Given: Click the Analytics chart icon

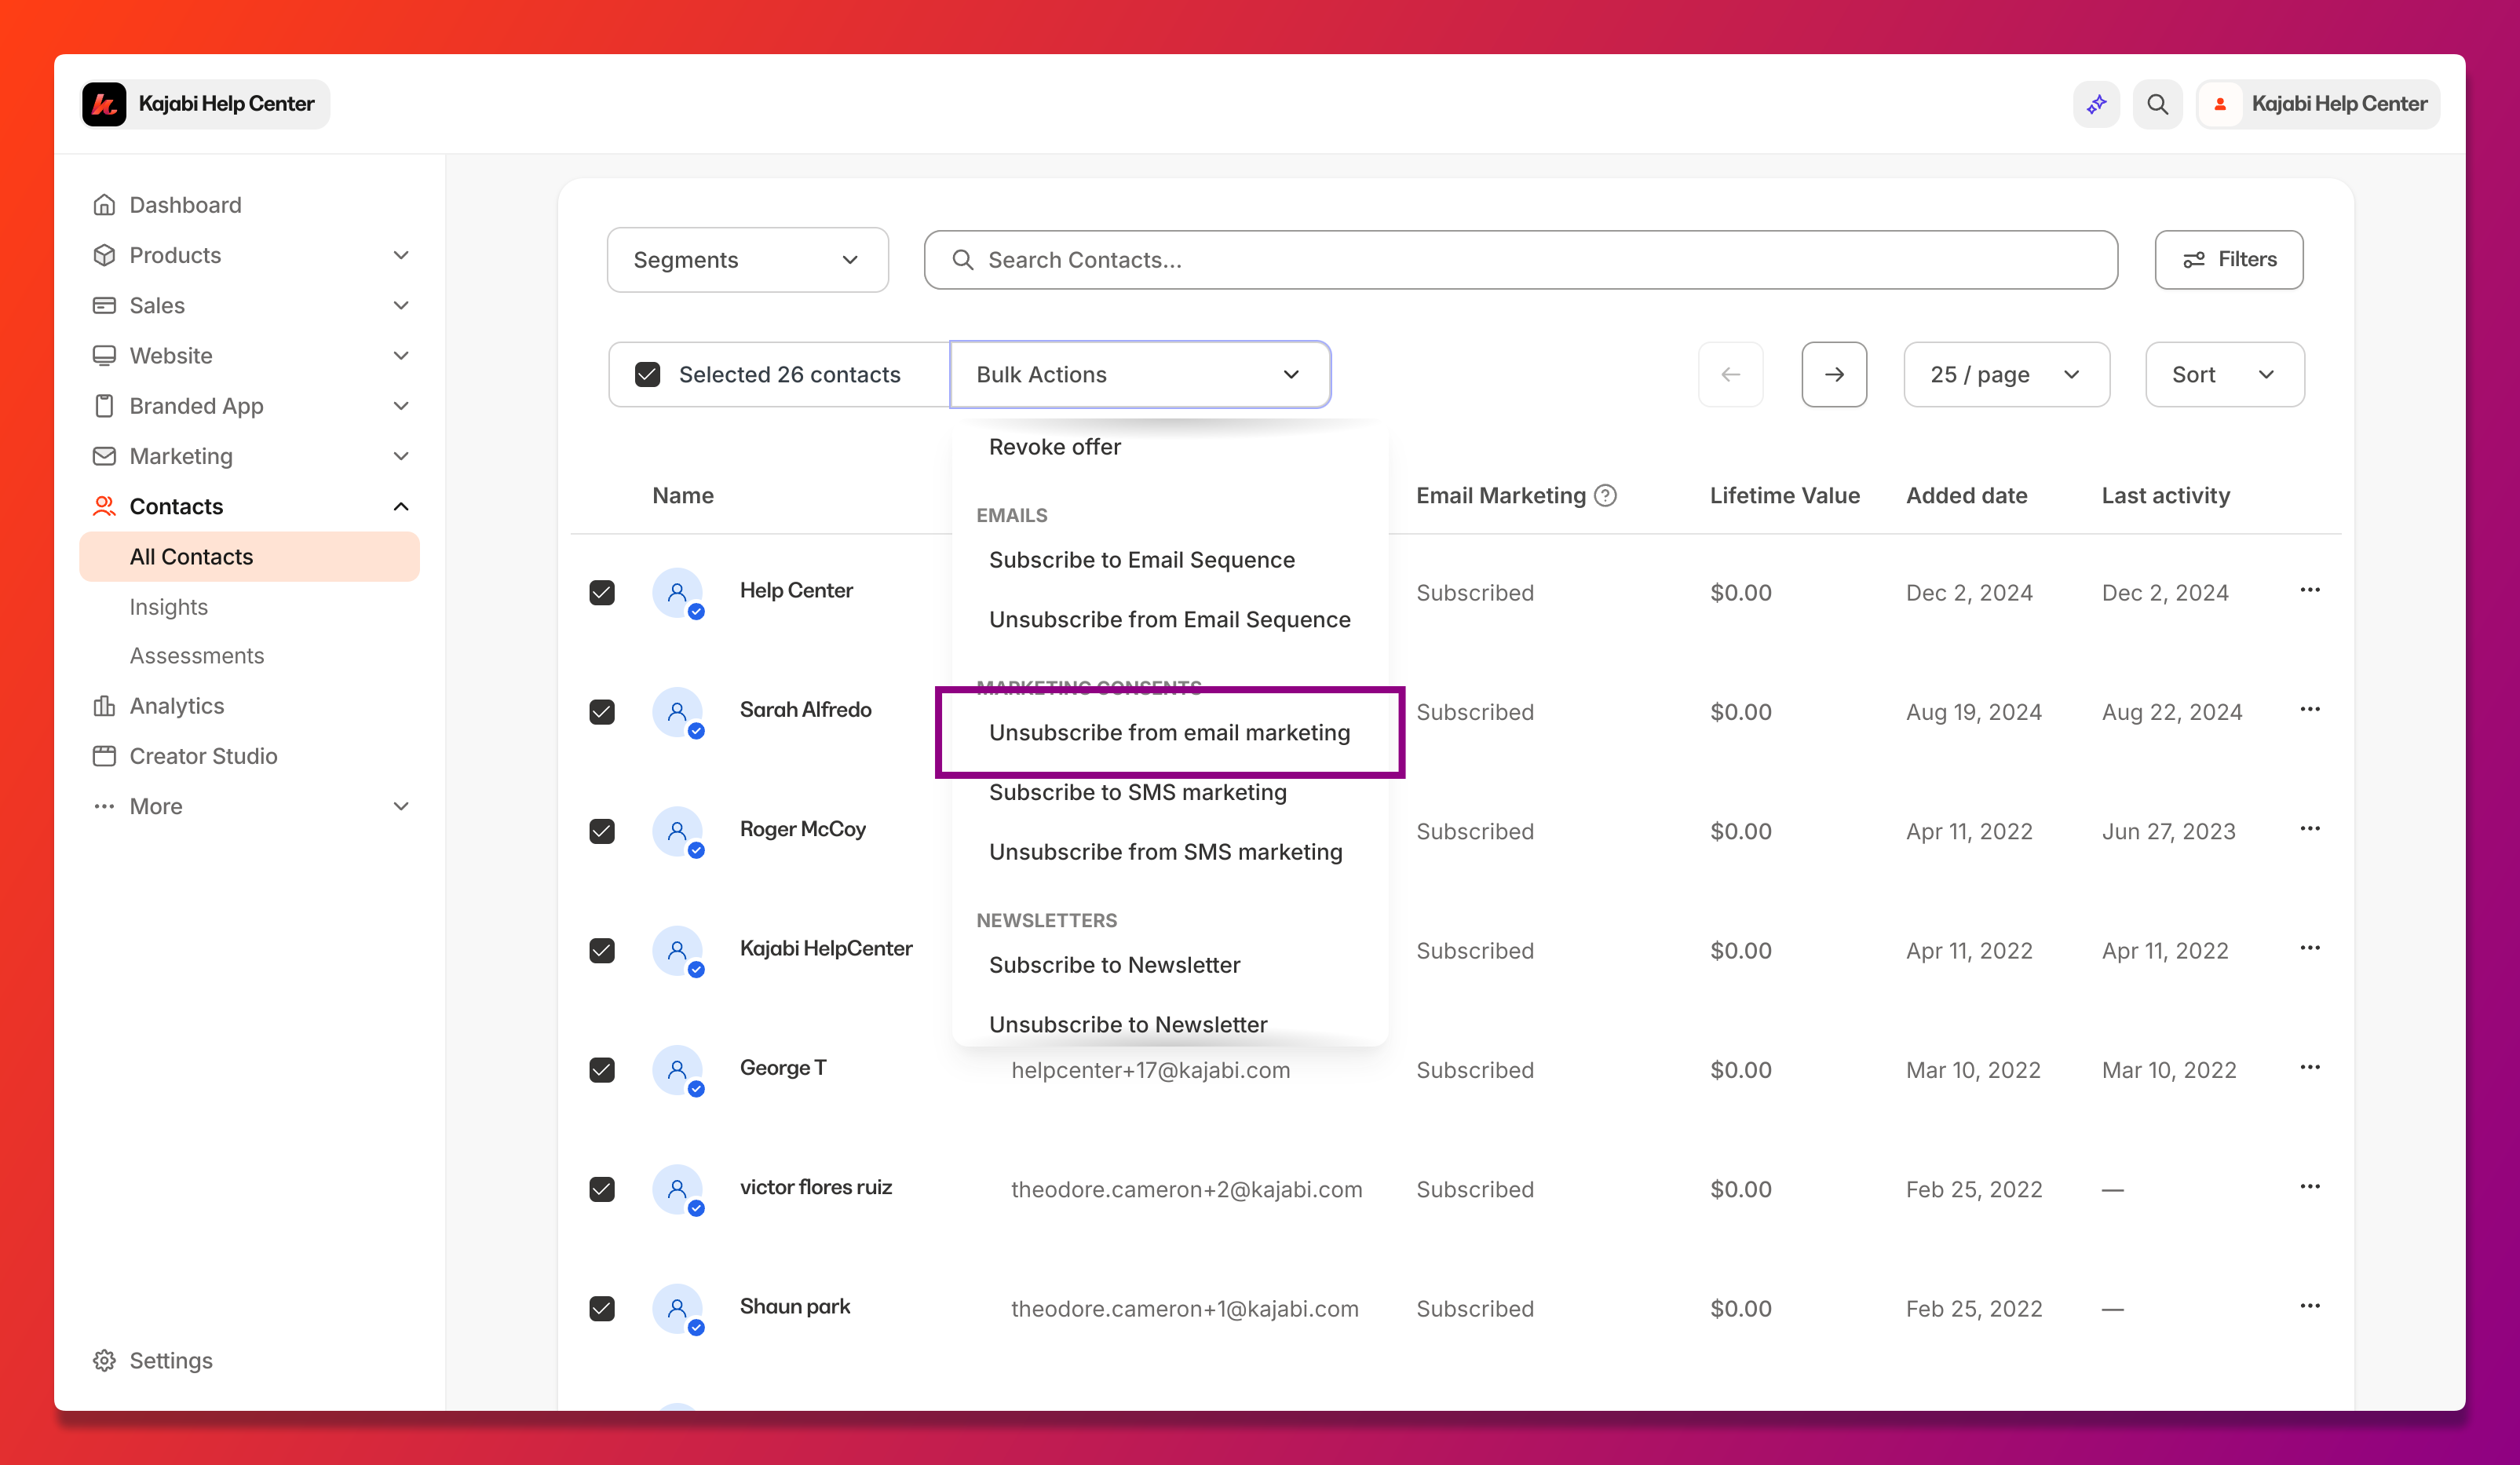Looking at the screenshot, I should coord(104,706).
